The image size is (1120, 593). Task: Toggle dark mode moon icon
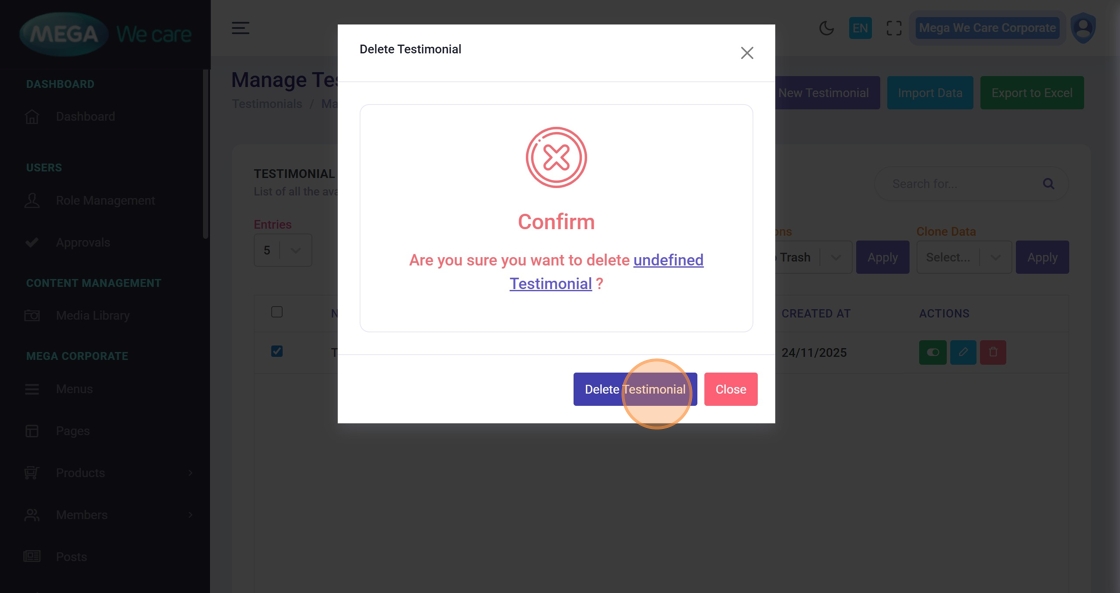pos(826,28)
